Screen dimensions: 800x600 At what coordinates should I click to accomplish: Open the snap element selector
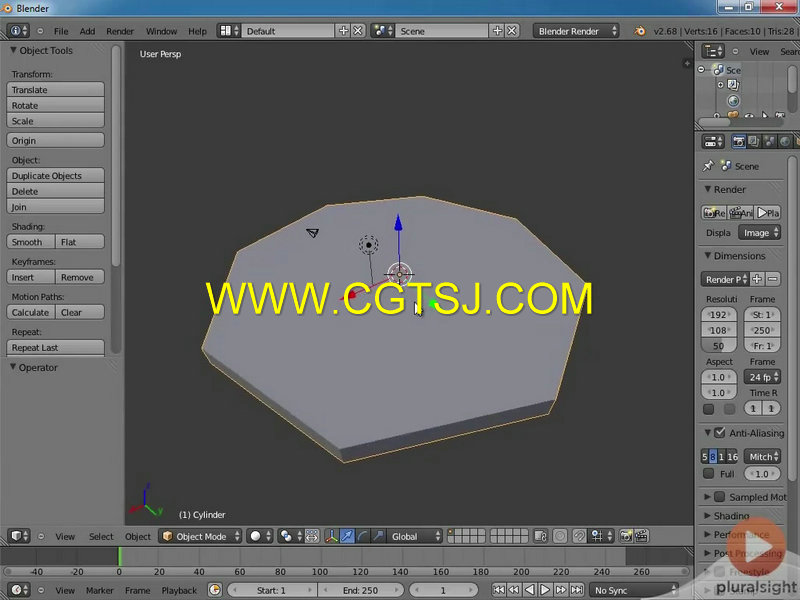[x=601, y=536]
